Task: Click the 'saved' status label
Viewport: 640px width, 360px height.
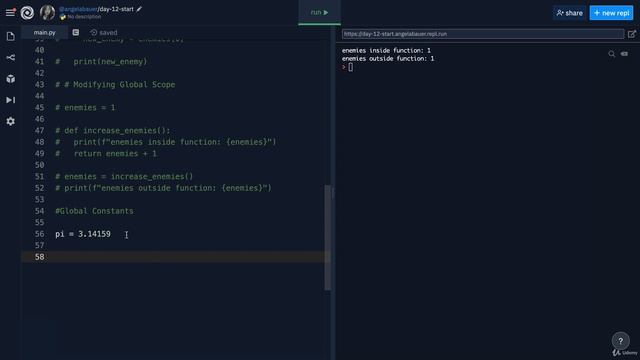Action: click(108, 33)
